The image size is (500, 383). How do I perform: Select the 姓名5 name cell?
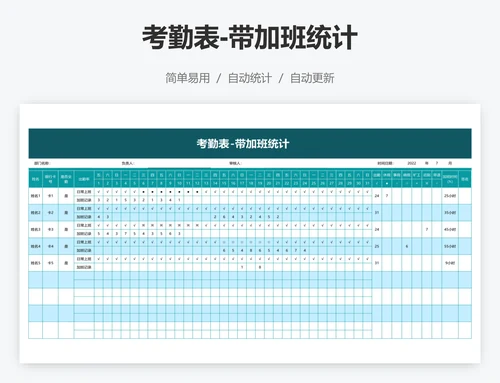coord(35,263)
